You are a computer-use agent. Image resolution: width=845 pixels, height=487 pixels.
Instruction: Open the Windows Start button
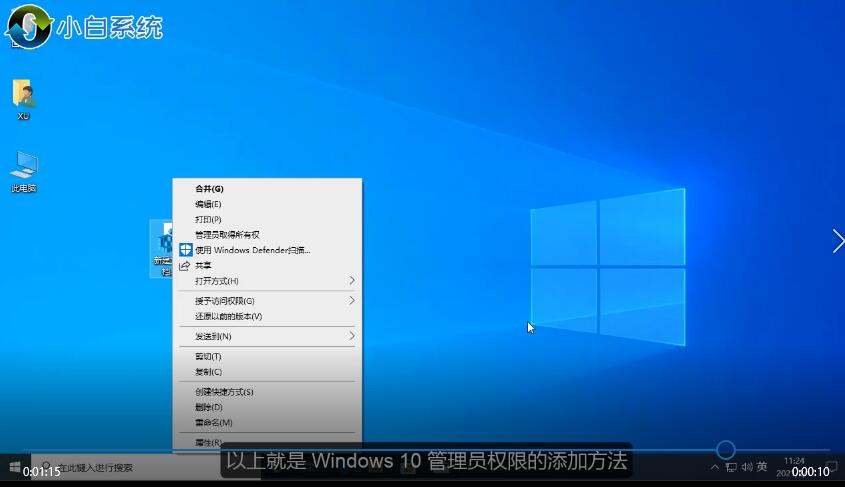14,467
